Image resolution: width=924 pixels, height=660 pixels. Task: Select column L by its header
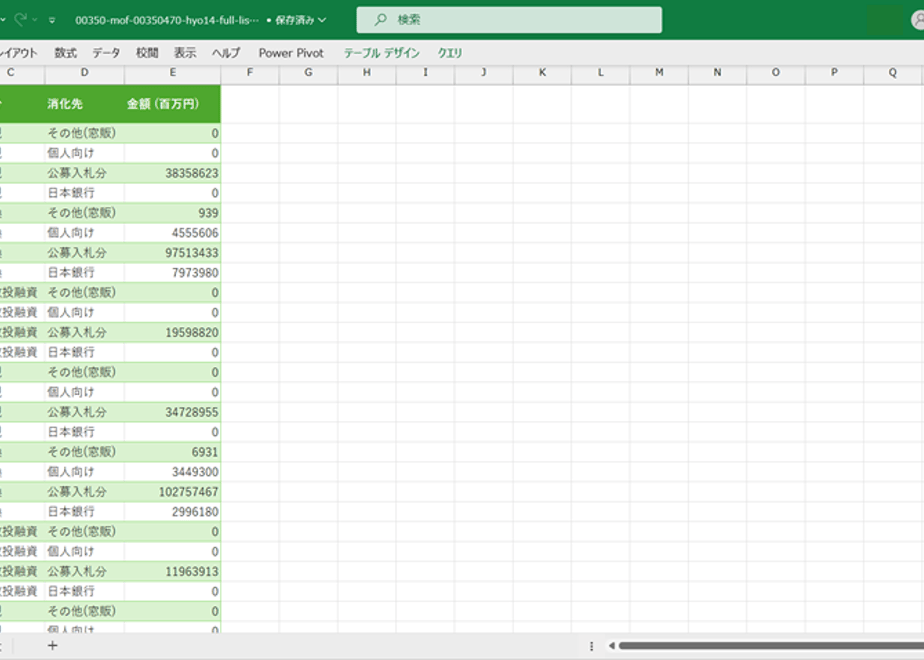point(600,72)
